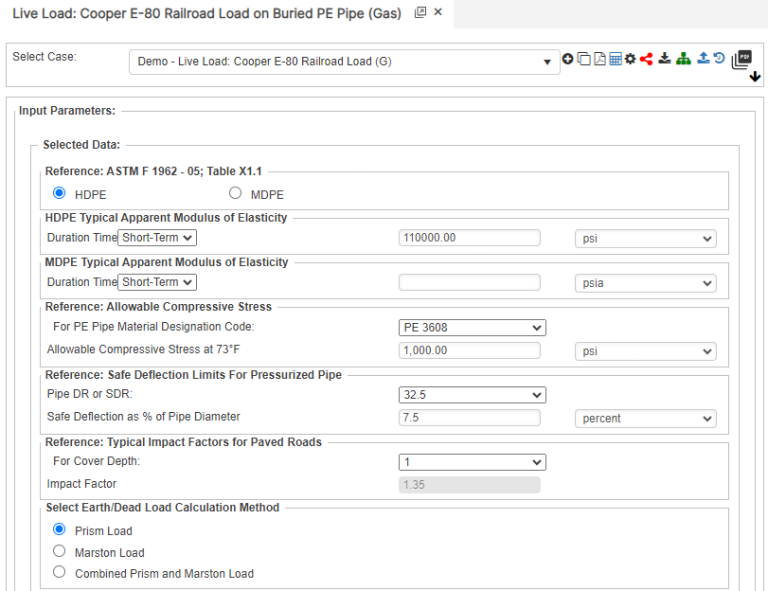This screenshot has width=768, height=591.
Task: Open the Pipe DR or SDR dropdown
Action: click(472, 395)
